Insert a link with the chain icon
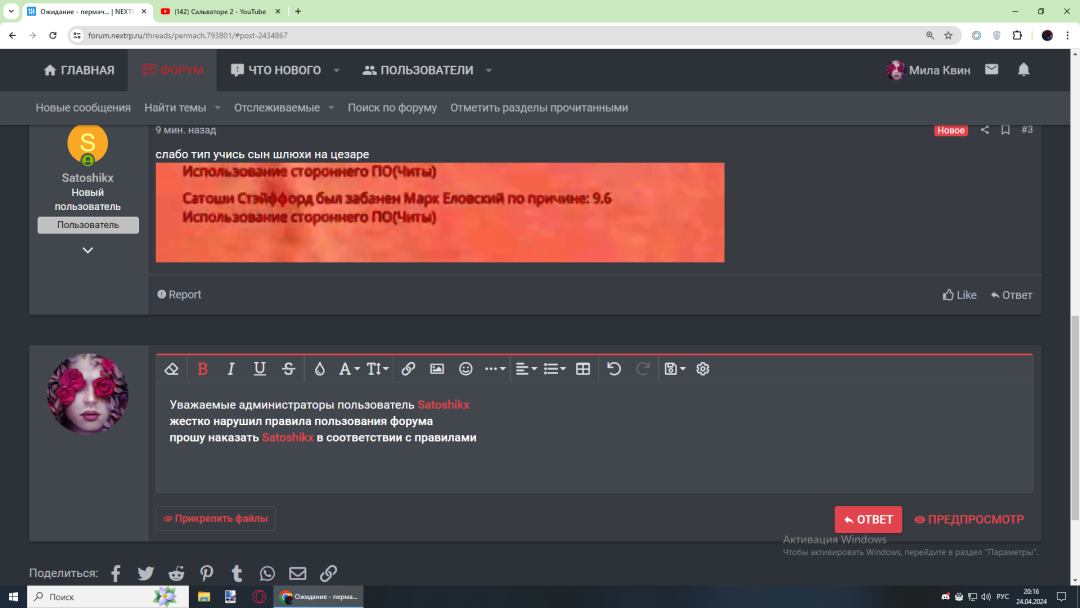The height and width of the screenshot is (608, 1080). [x=408, y=369]
